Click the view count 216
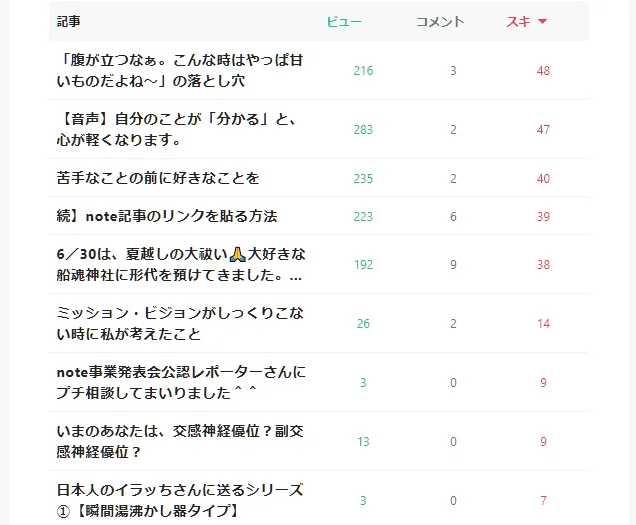Image resolution: width=636 pixels, height=525 pixels. [x=363, y=71]
